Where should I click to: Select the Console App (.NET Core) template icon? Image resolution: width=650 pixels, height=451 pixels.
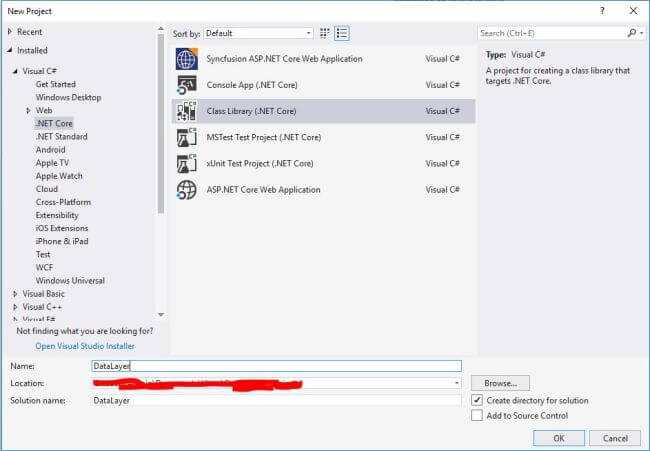coord(187,85)
